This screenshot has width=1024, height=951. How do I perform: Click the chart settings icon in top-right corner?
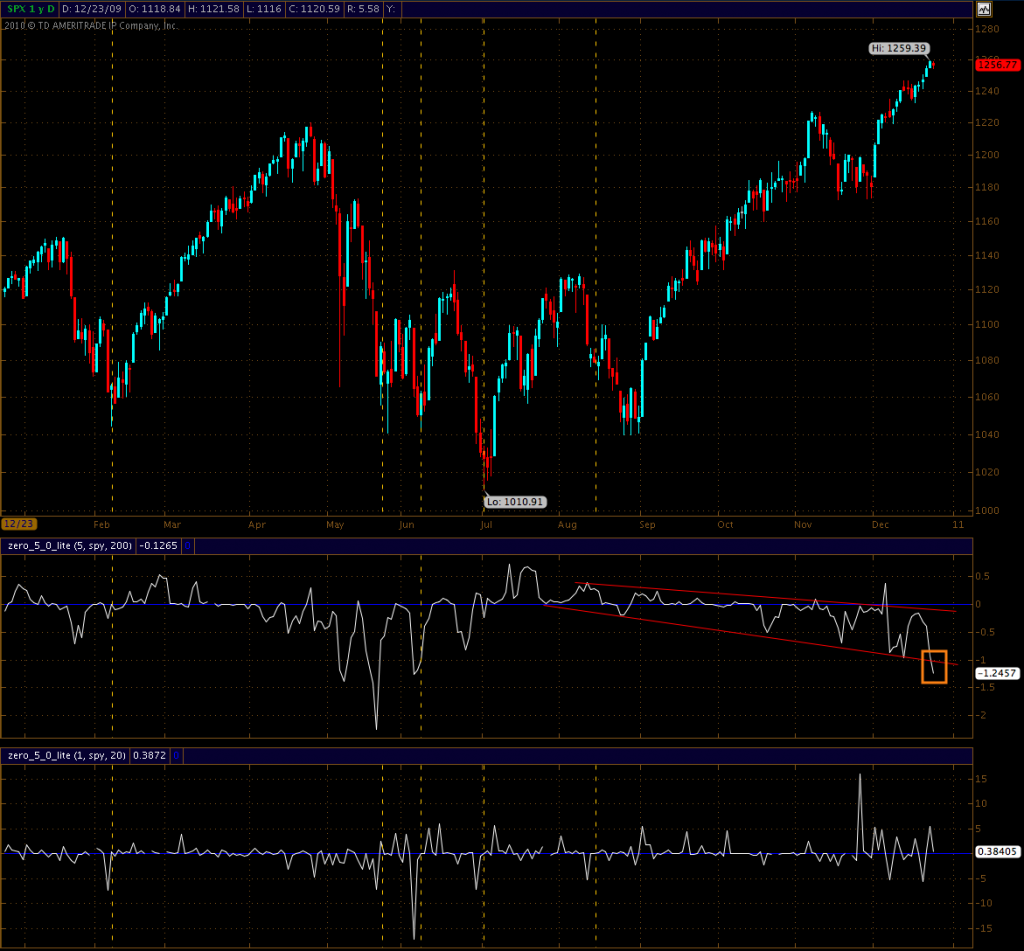pos(984,9)
